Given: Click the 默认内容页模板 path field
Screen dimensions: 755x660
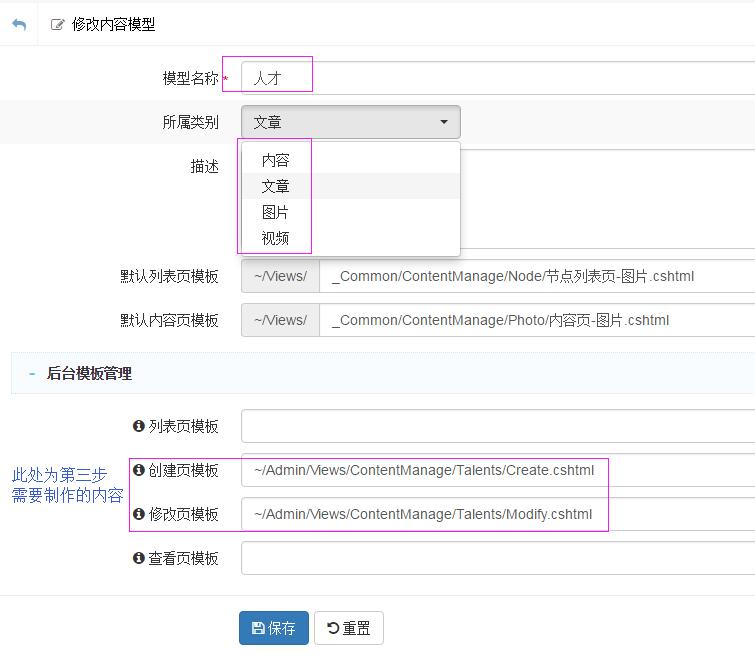Looking at the screenshot, I should point(536,320).
